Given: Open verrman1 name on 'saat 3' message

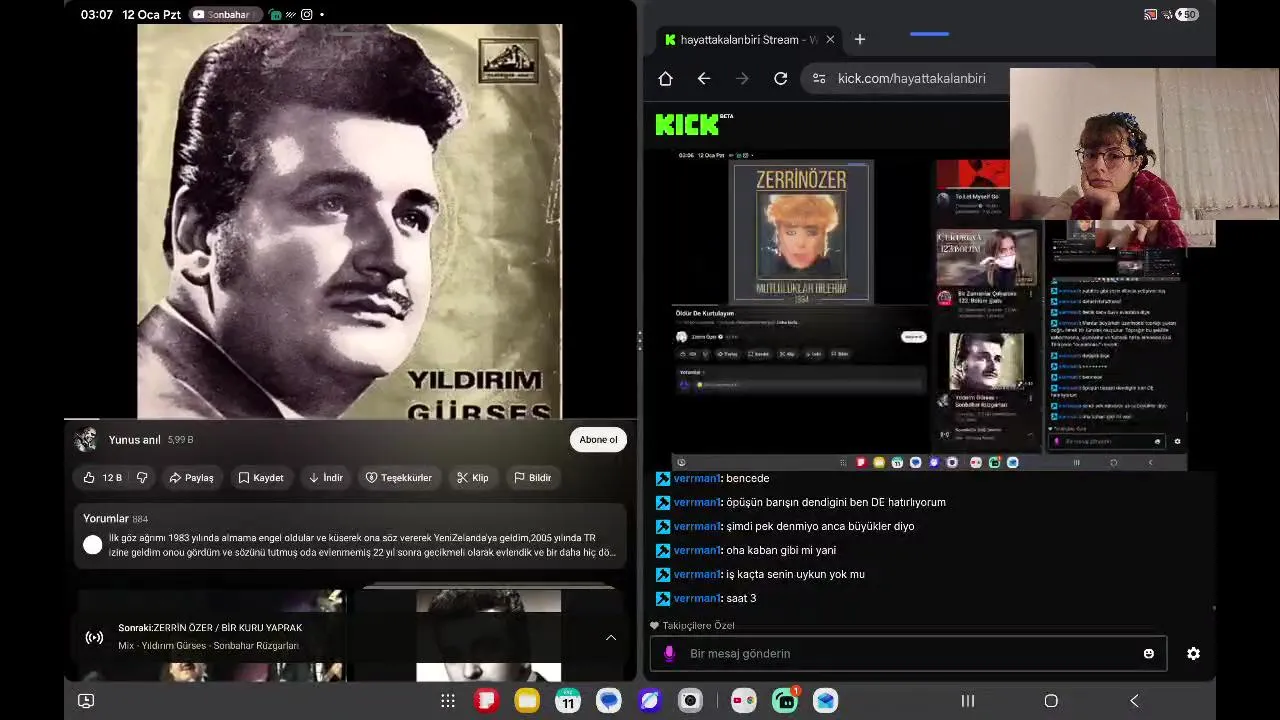Looking at the screenshot, I should point(697,598).
